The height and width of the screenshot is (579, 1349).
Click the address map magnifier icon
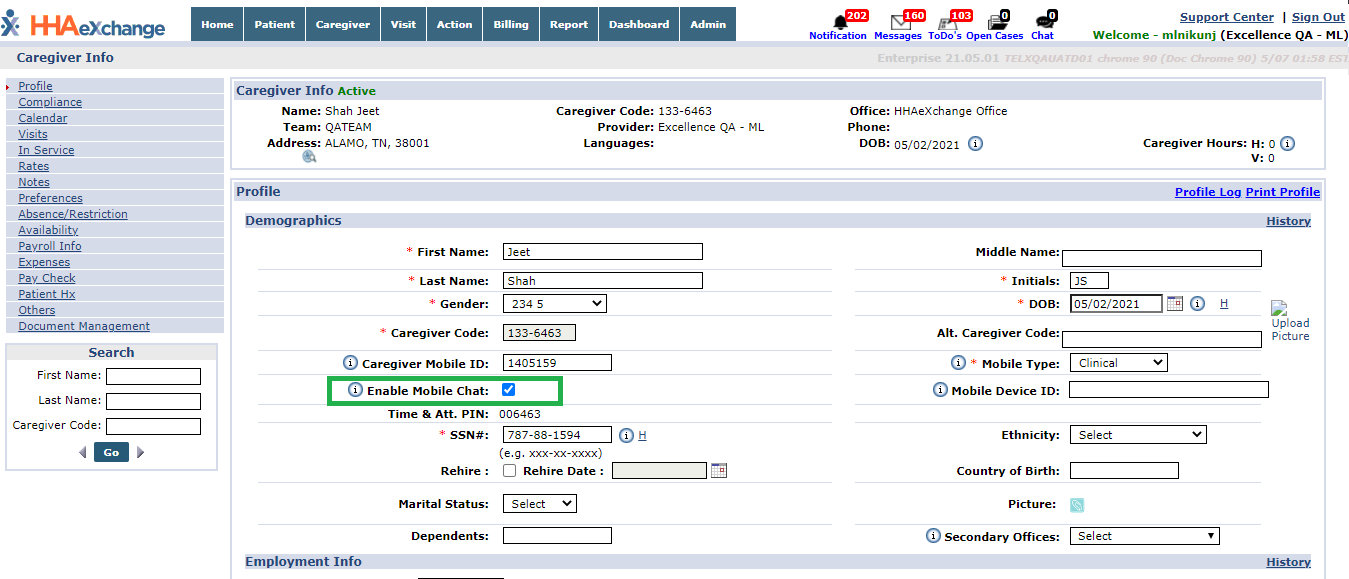[x=309, y=157]
